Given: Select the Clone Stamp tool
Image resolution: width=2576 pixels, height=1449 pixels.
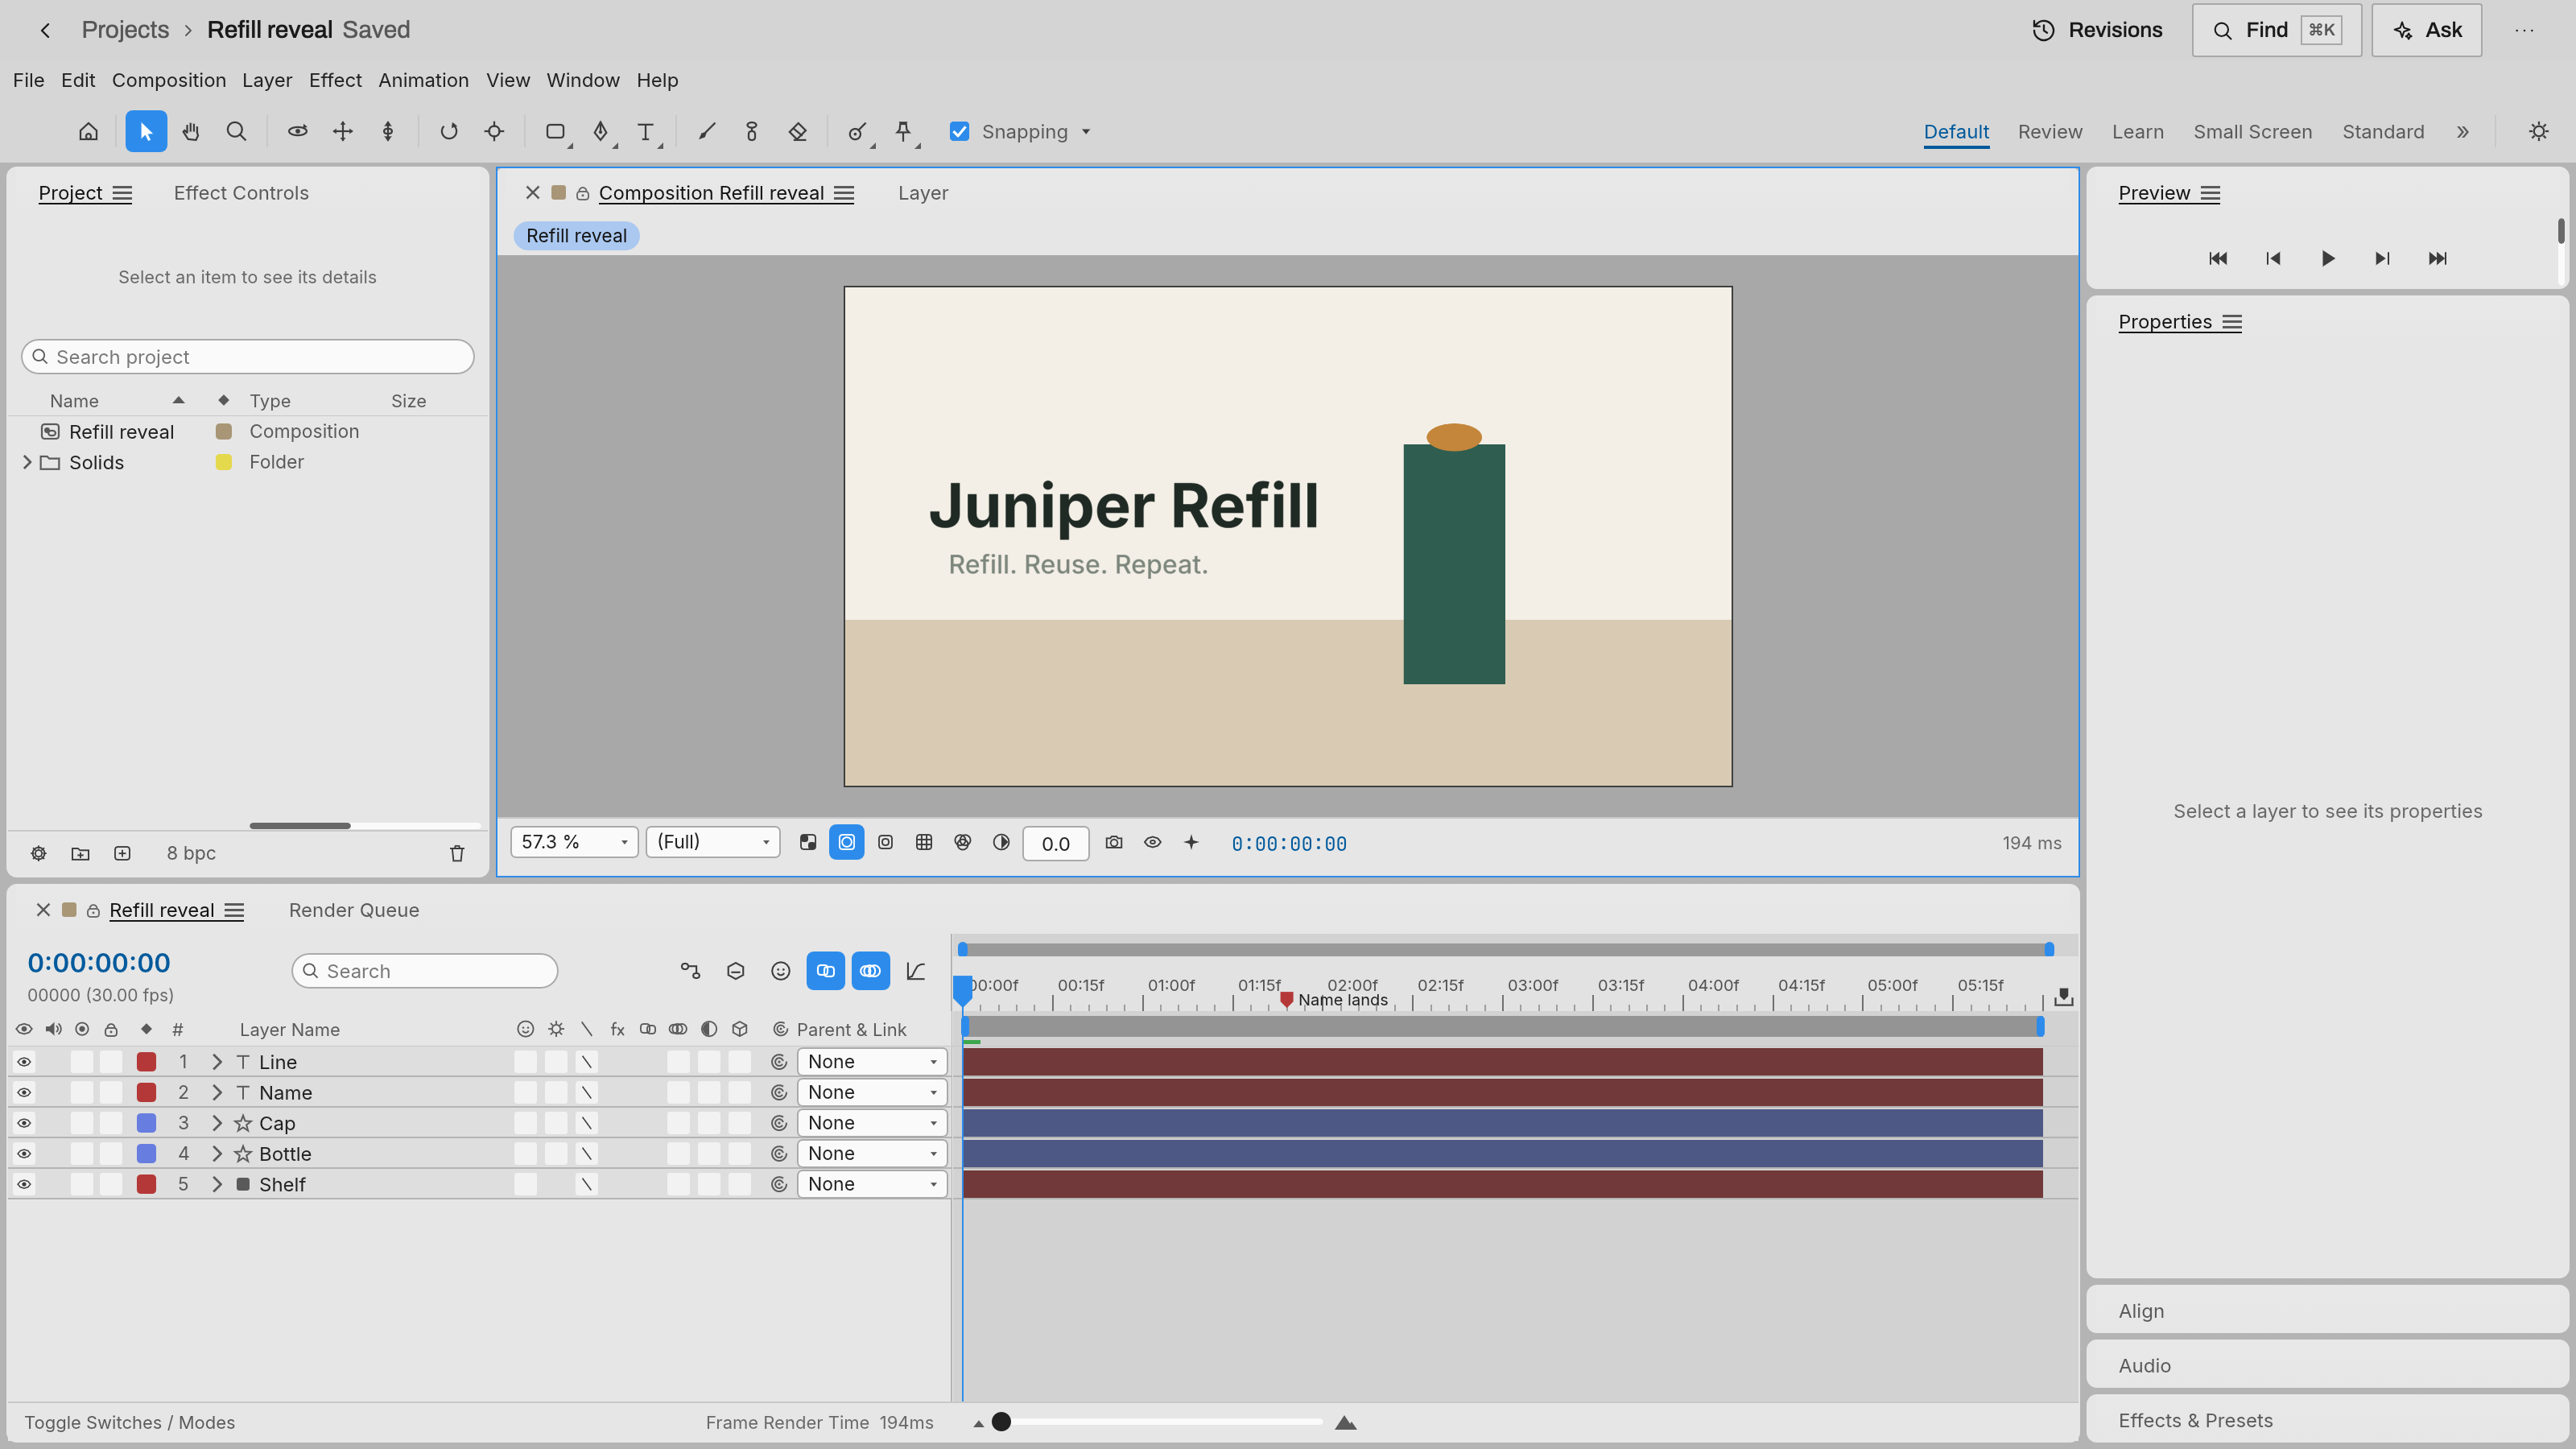Looking at the screenshot, I should coord(752,131).
